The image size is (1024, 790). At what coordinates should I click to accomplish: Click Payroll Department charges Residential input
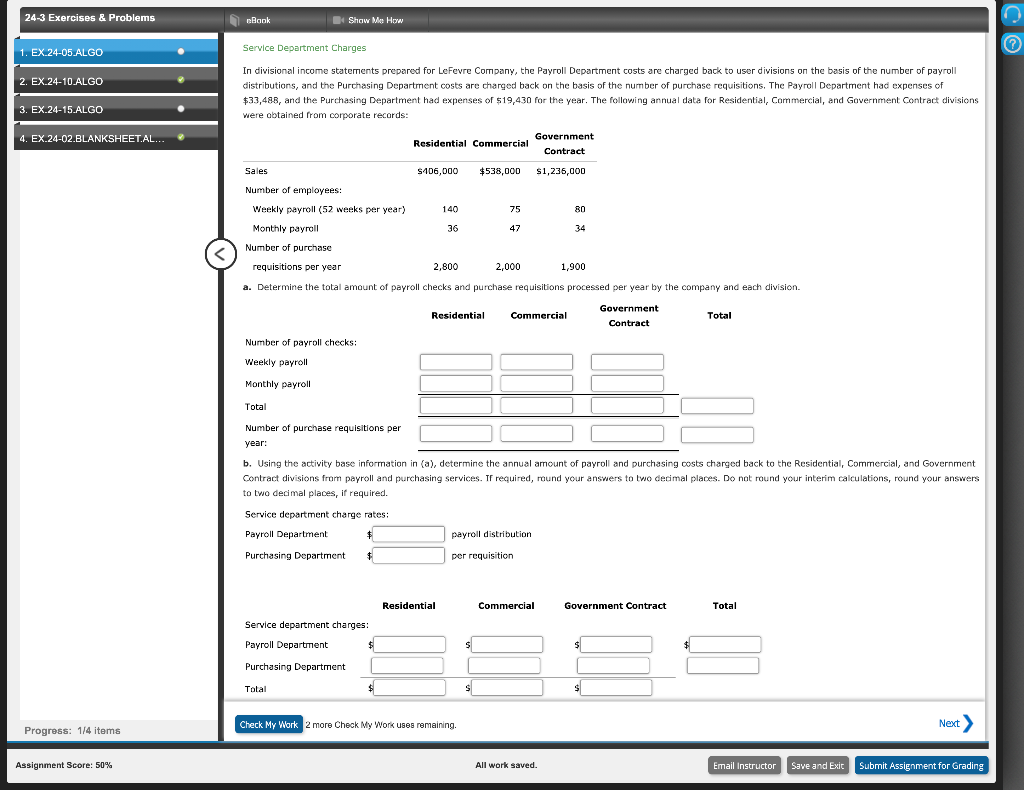(409, 644)
